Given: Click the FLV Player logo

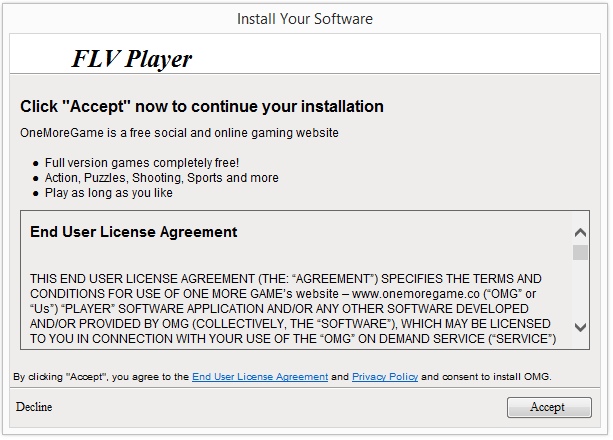Looking at the screenshot, I should click(x=131, y=59).
